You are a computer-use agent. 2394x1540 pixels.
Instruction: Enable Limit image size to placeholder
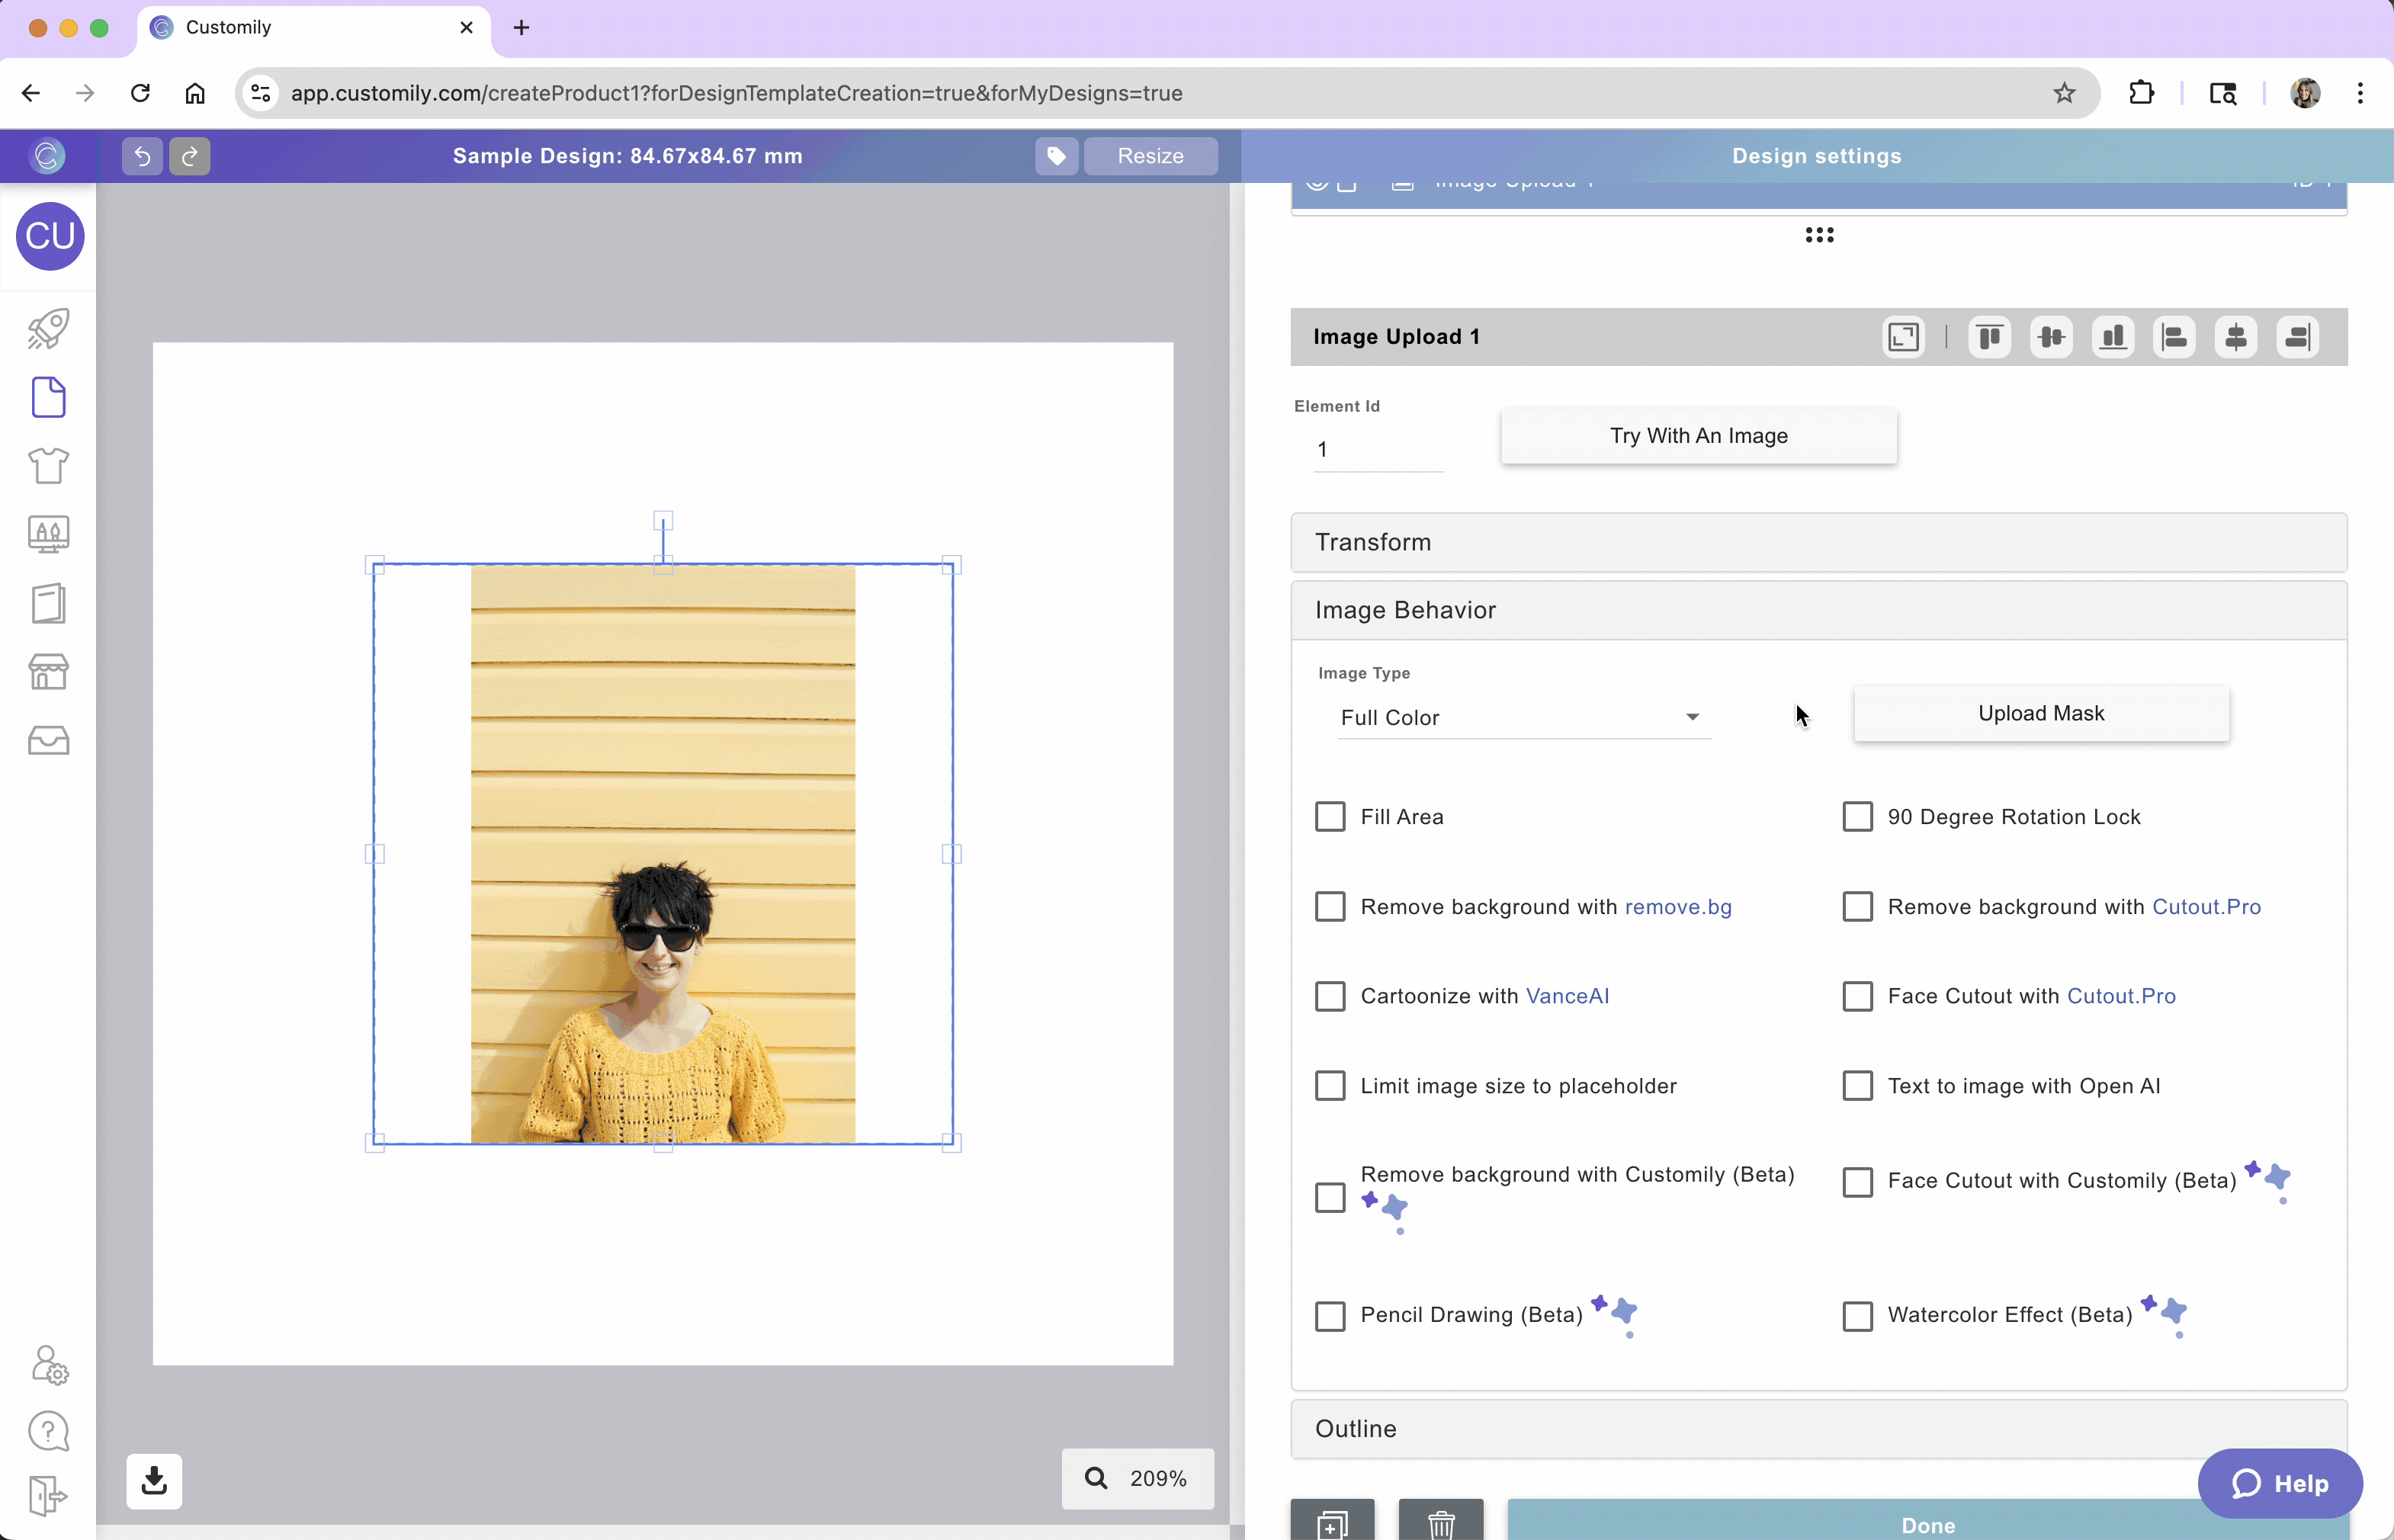click(1330, 1086)
